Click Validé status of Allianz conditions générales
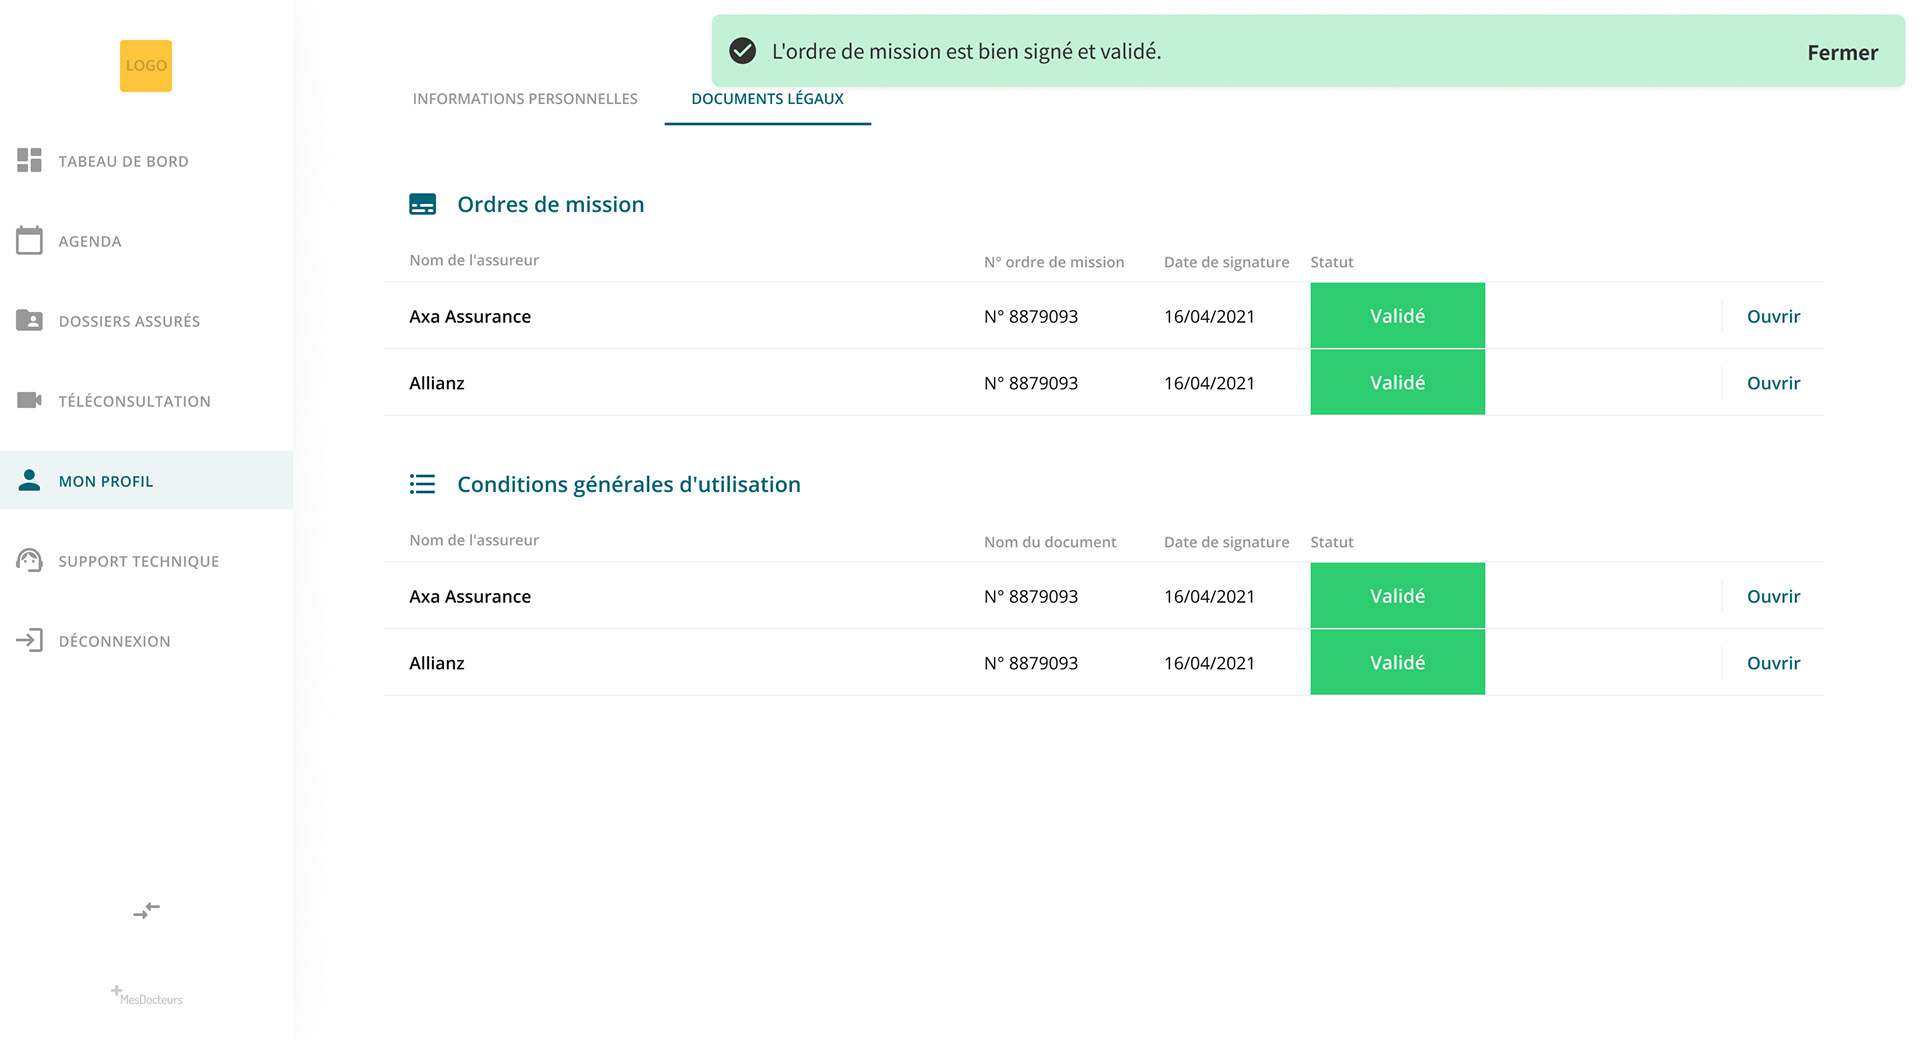 (1397, 662)
